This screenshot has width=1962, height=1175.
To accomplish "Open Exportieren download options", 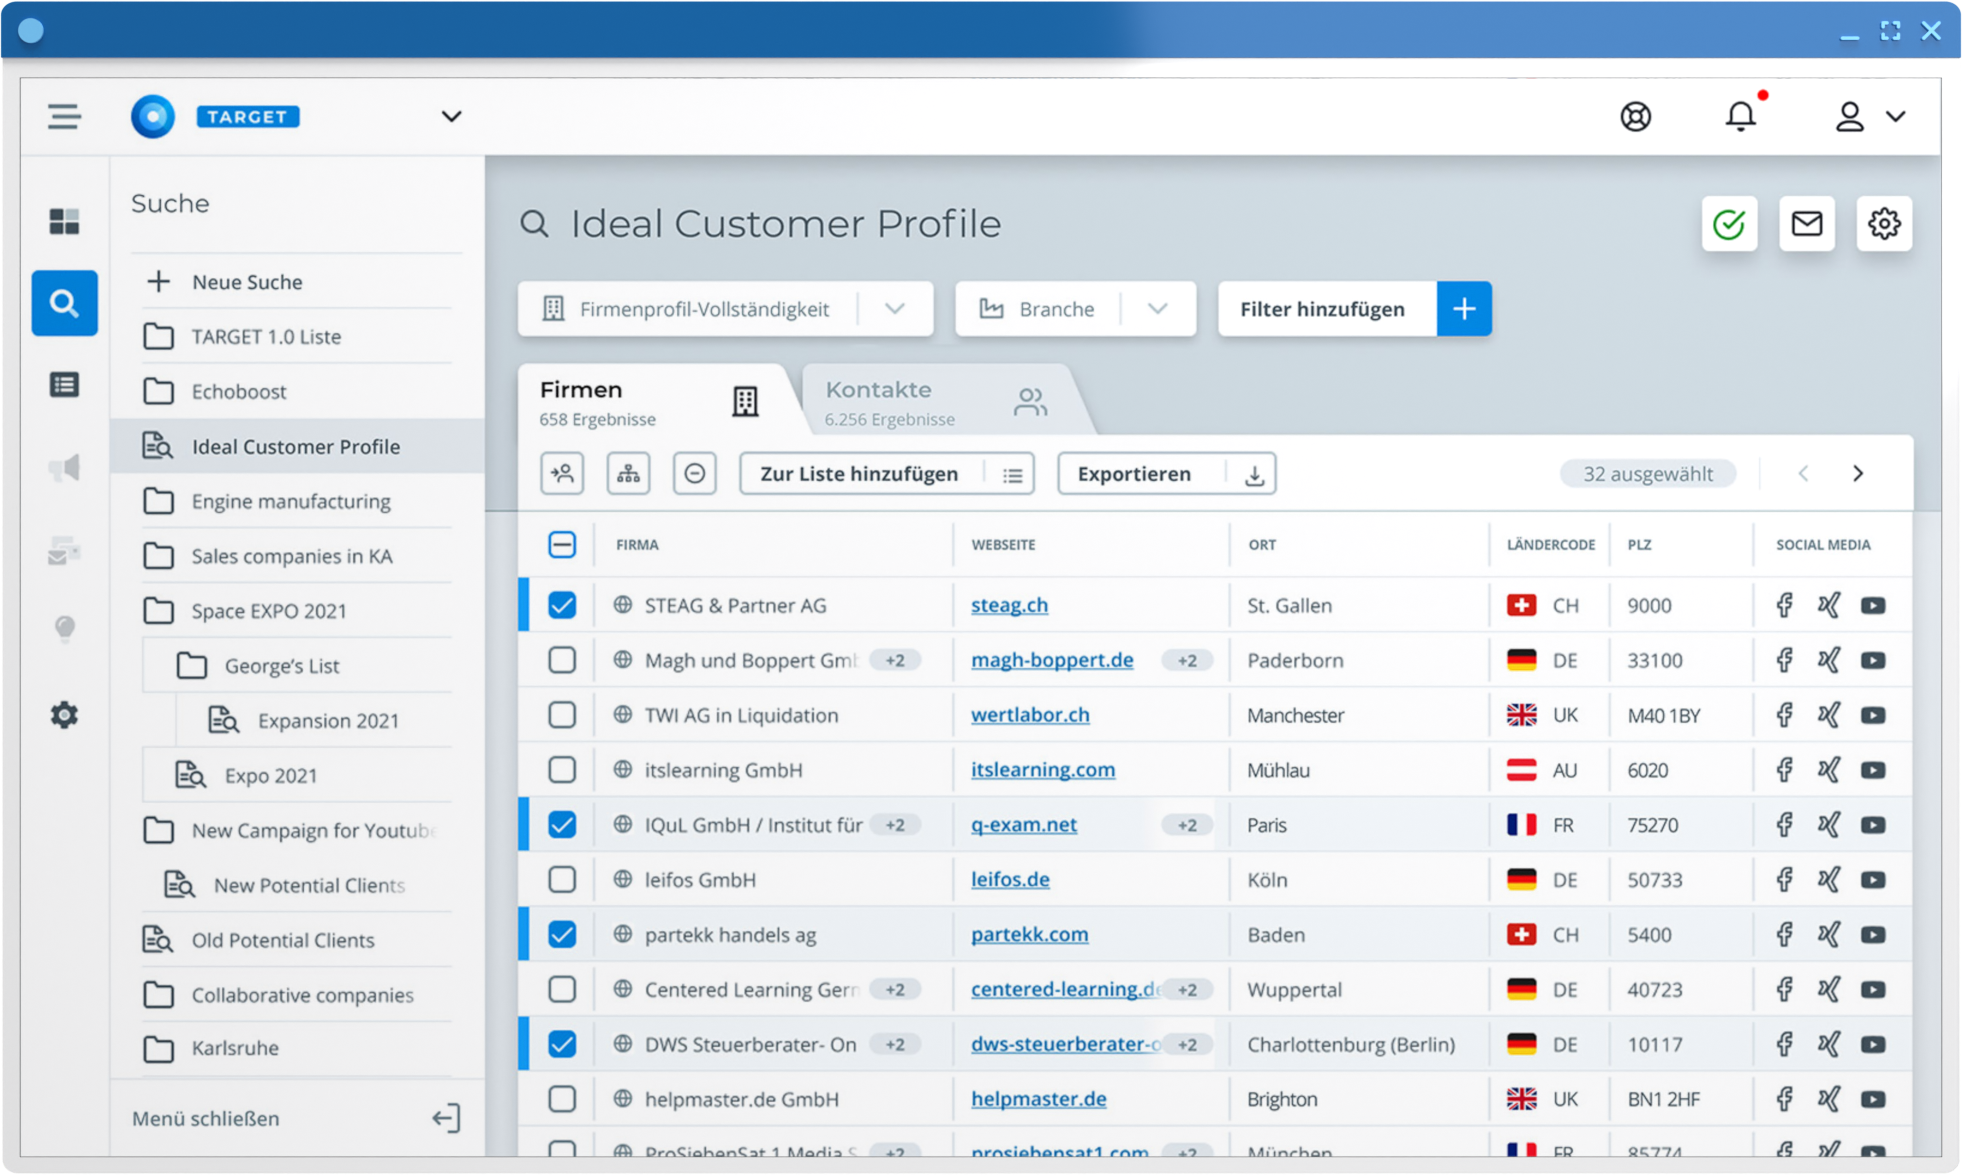I will [1254, 474].
